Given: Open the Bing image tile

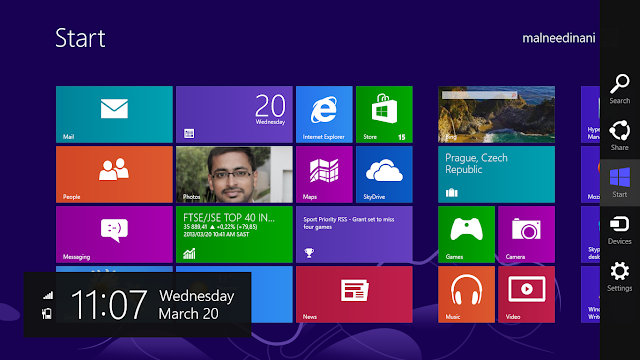Looking at the screenshot, I should click(x=496, y=114).
